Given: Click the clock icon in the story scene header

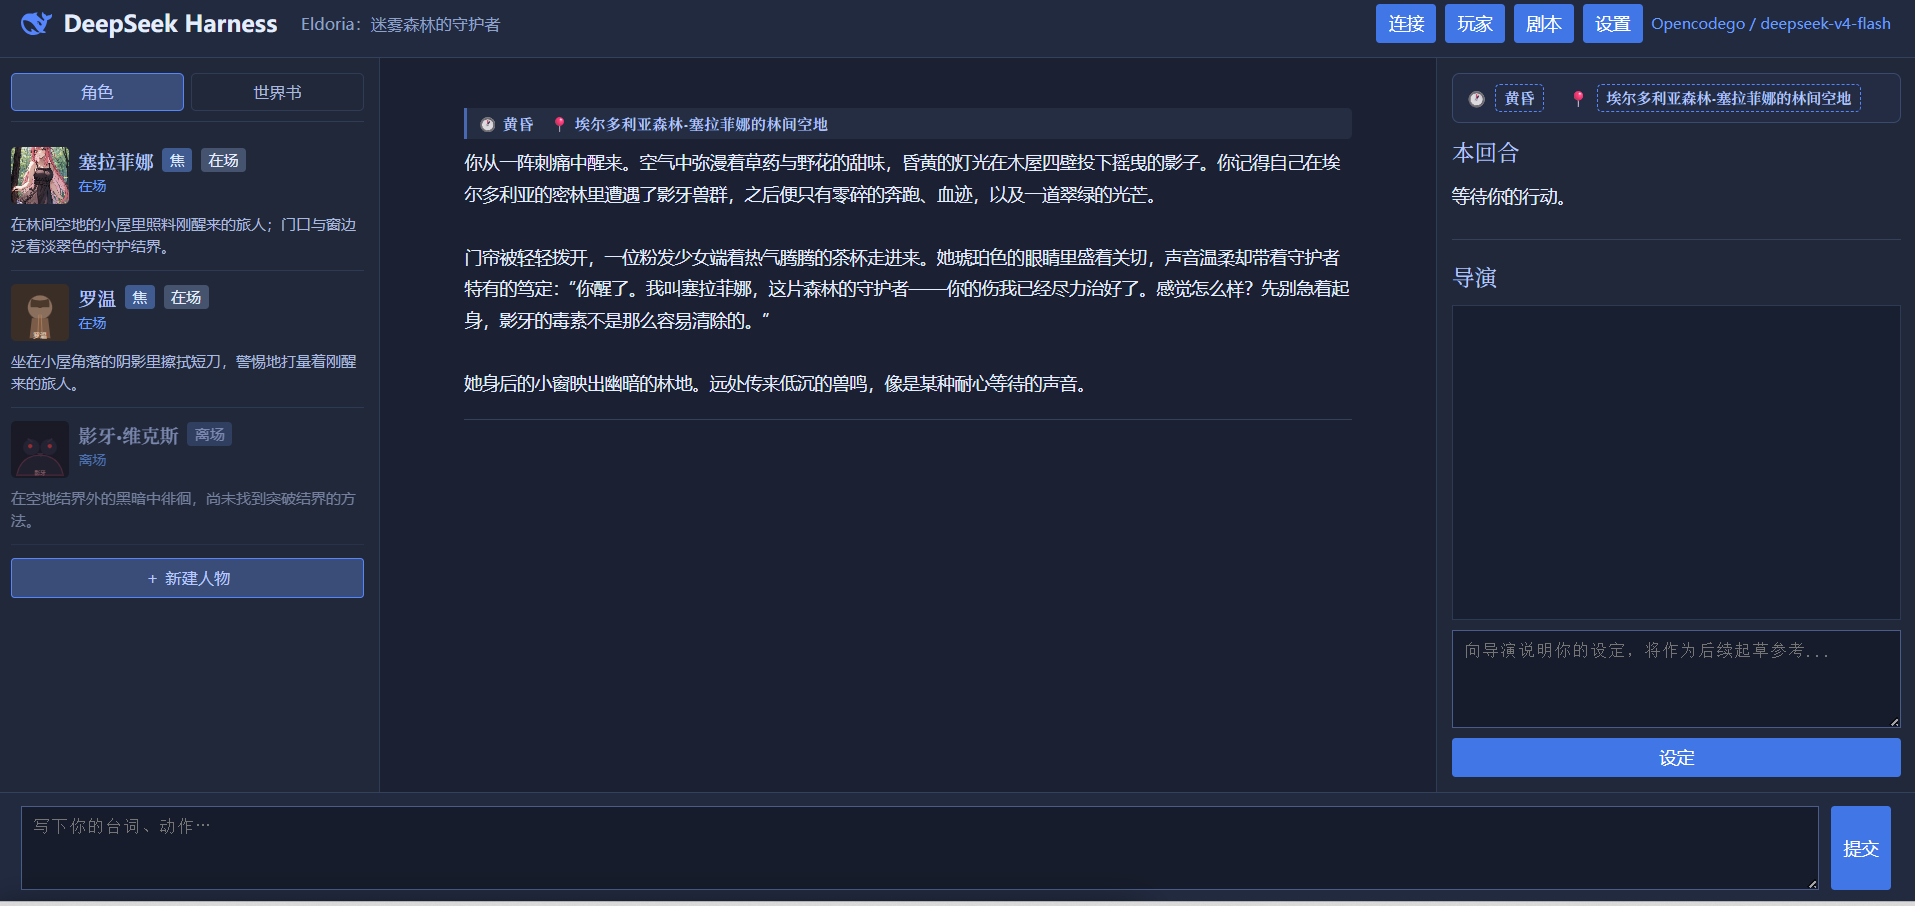Looking at the screenshot, I should pyautogui.click(x=488, y=125).
